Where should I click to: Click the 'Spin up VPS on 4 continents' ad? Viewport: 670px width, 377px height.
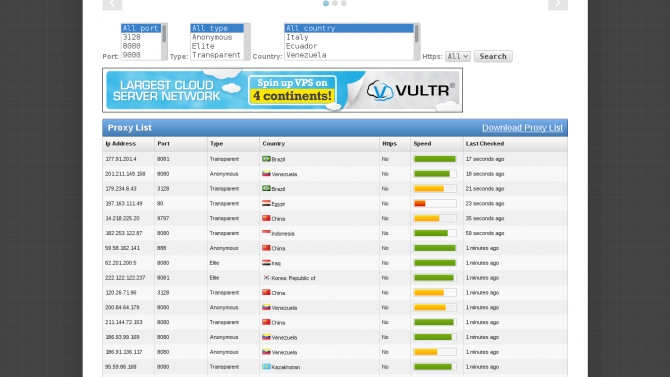point(292,91)
